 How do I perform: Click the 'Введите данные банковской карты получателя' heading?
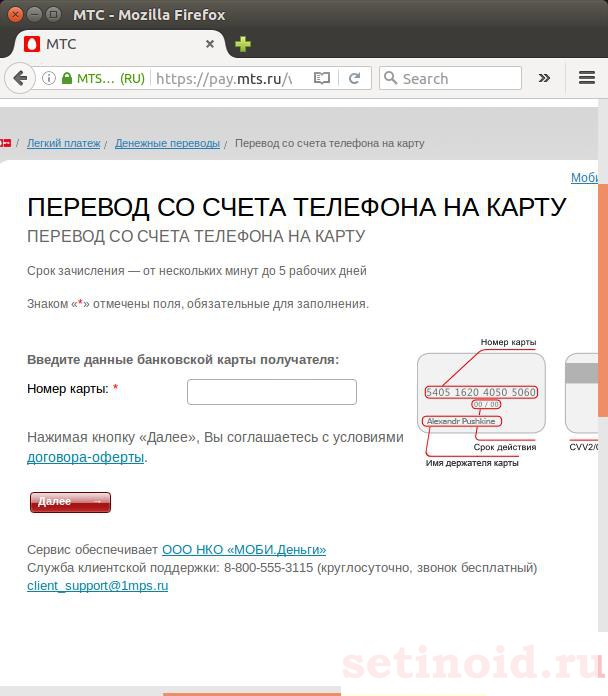click(183, 360)
